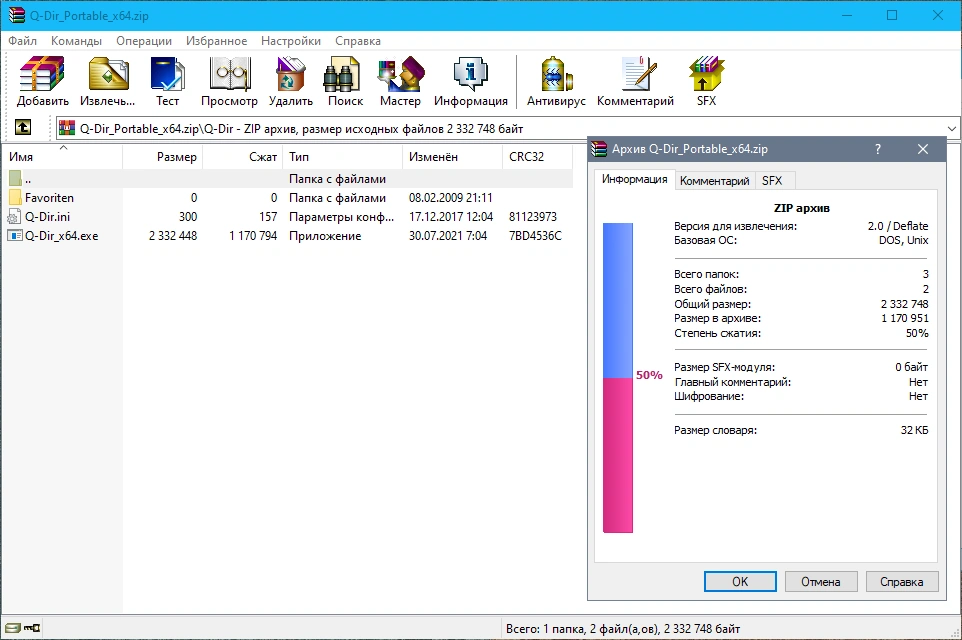Click the 50% label beside ratio bar
Screen dimensions: 962x640
pos(649,375)
